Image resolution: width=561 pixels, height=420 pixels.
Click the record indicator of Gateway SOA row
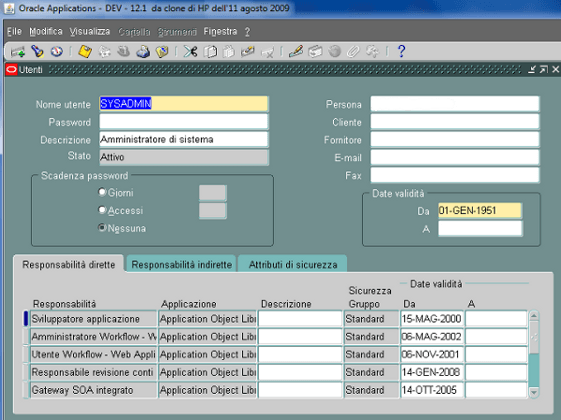pyautogui.click(x=25, y=390)
